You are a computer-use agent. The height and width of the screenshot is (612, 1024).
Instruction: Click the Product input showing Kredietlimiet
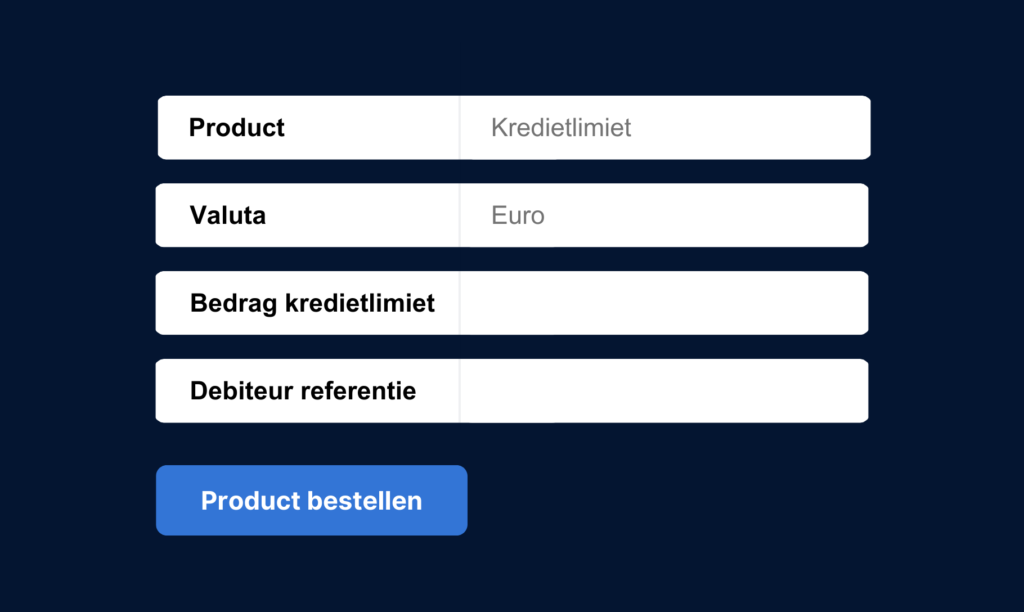tap(665, 127)
